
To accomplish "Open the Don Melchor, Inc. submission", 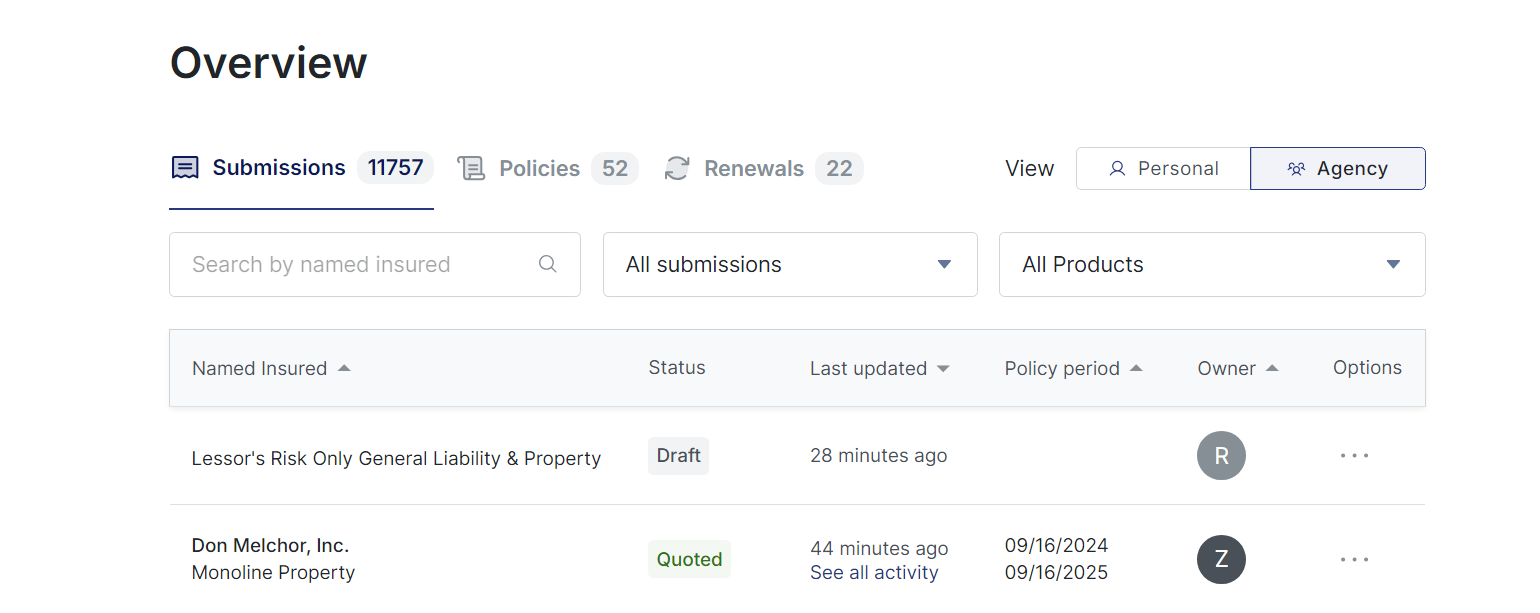I will coord(270,546).
